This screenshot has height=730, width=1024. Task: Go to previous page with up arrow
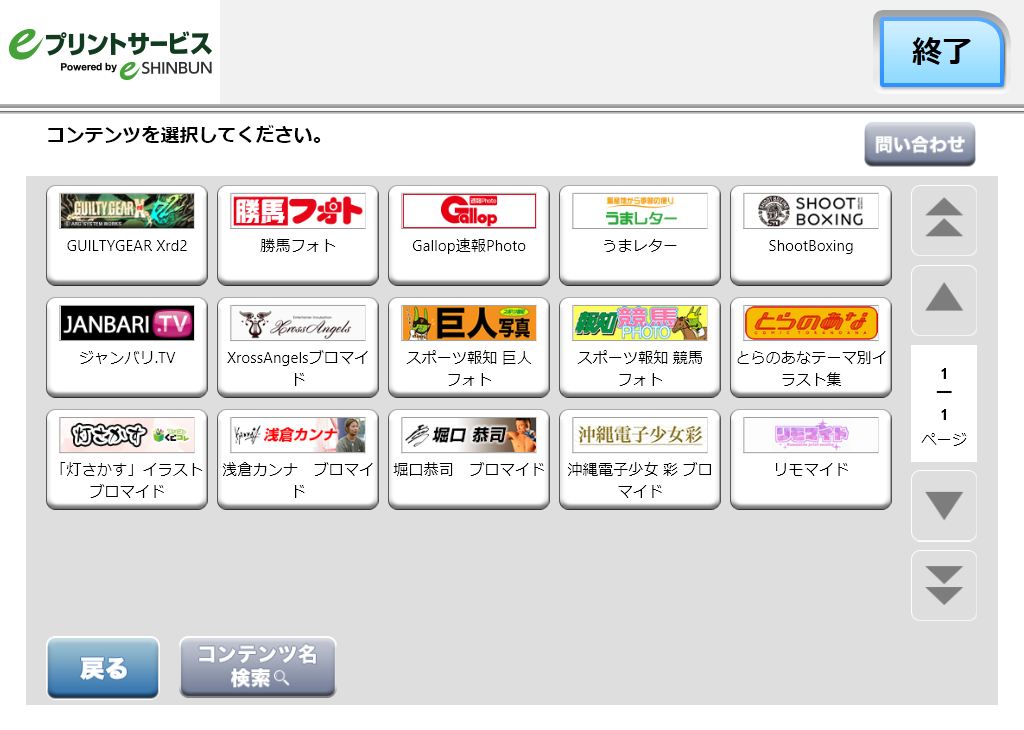[x=944, y=300]
